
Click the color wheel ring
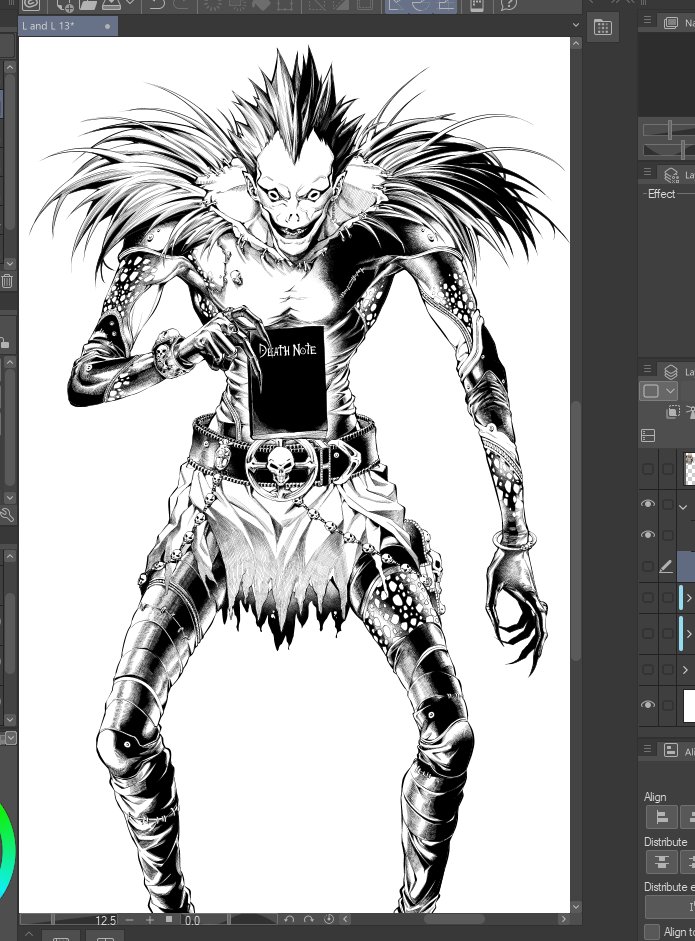(x=8, y=851)
